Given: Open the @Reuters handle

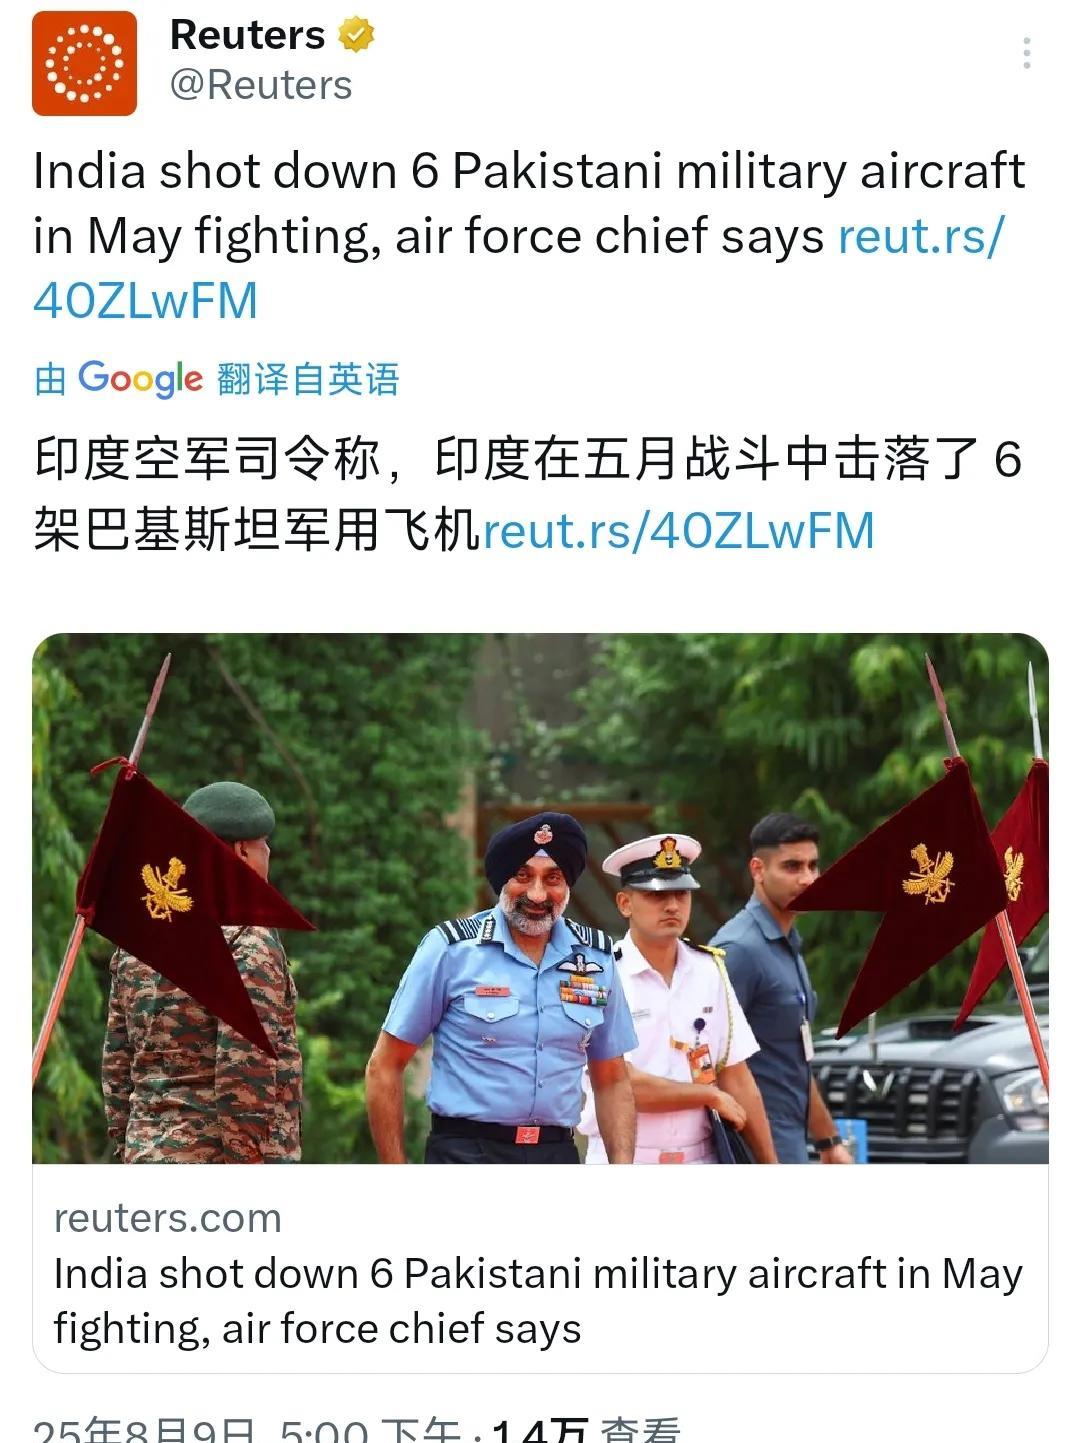Looking at the screenshot, I should point(261,86).
